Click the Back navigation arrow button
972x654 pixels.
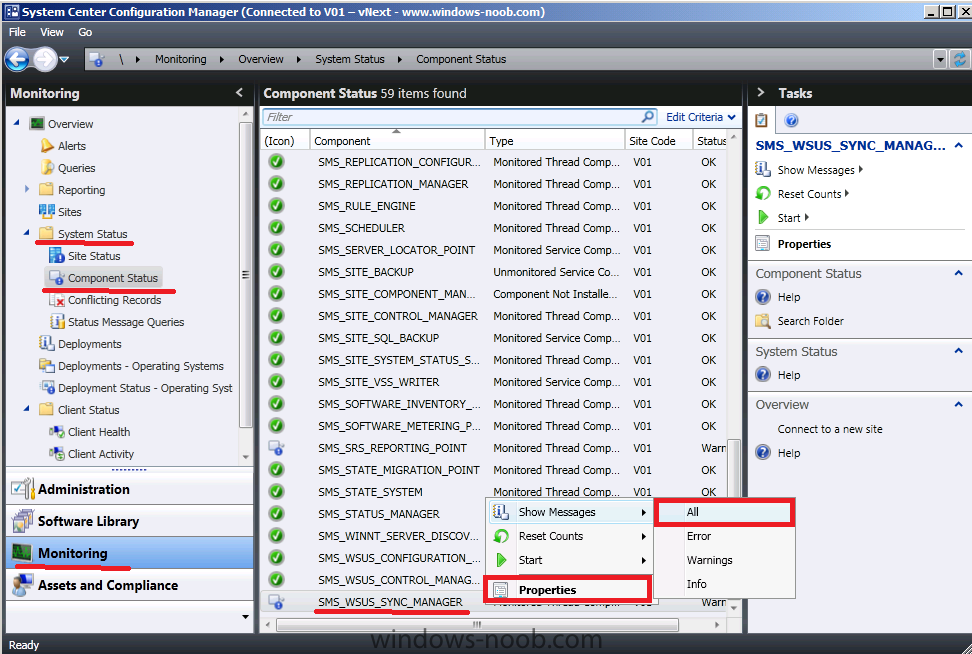click(x=17, y=60)
